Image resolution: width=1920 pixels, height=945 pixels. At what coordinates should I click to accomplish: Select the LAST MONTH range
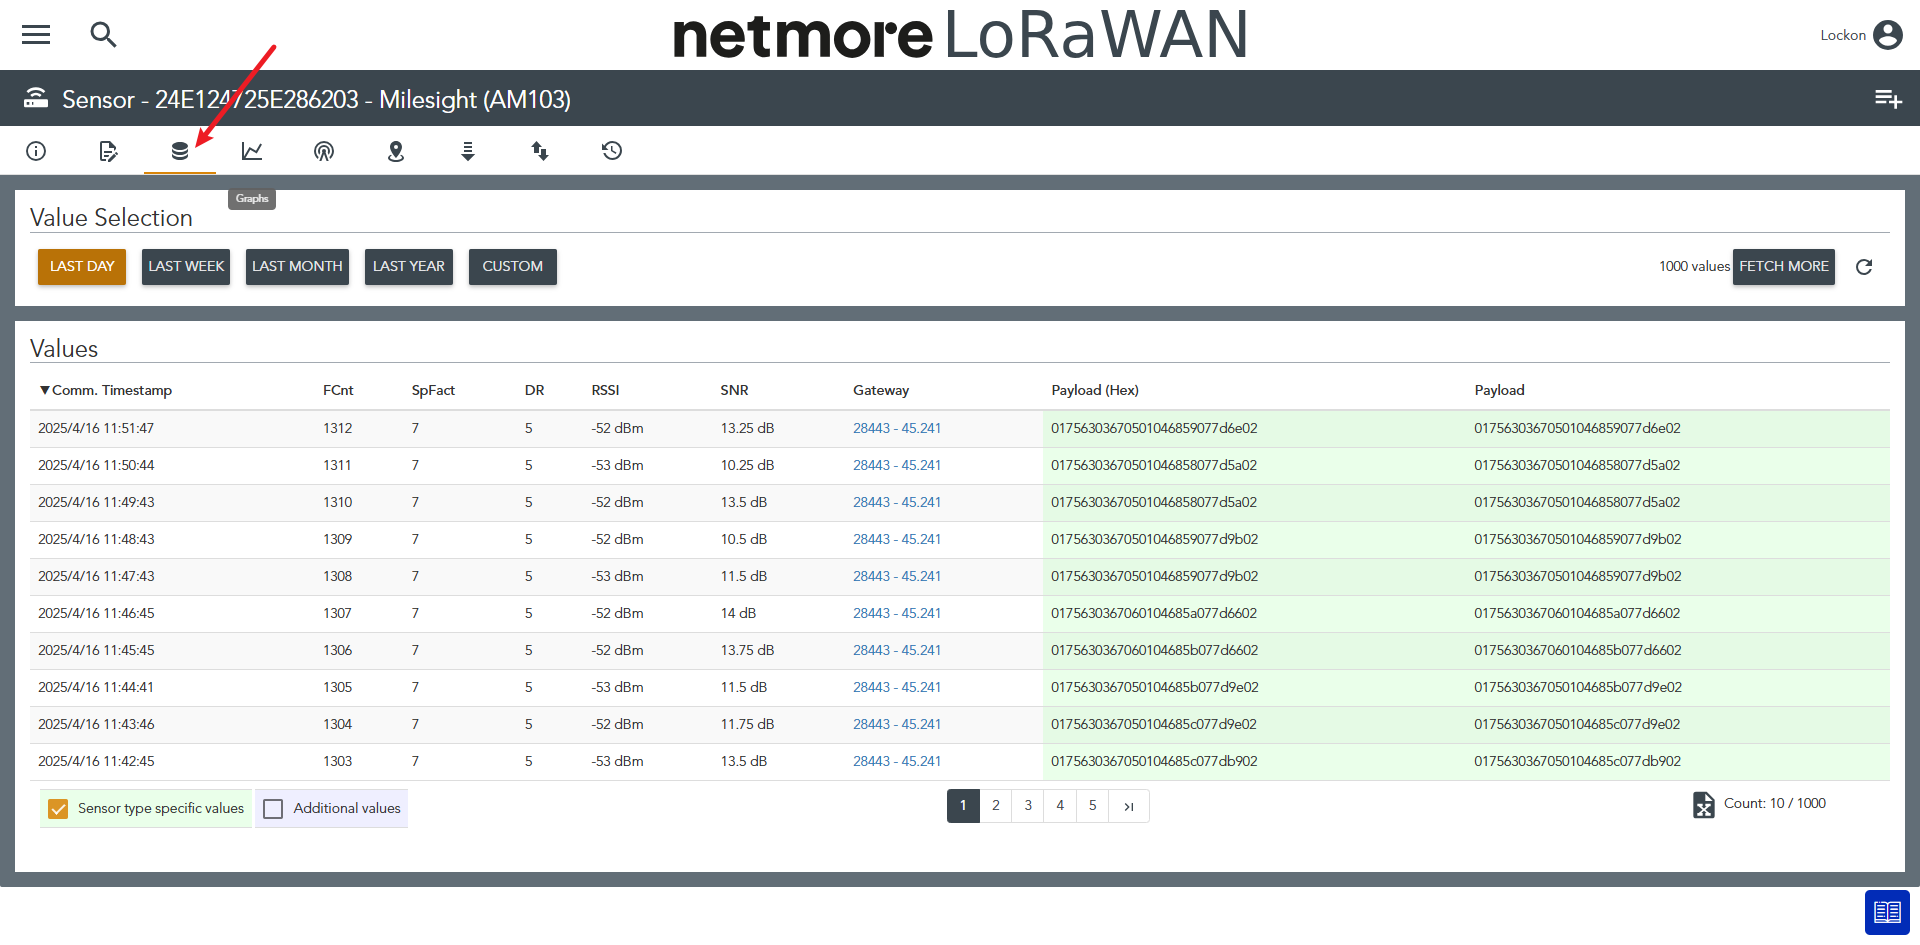coord(297,267)
